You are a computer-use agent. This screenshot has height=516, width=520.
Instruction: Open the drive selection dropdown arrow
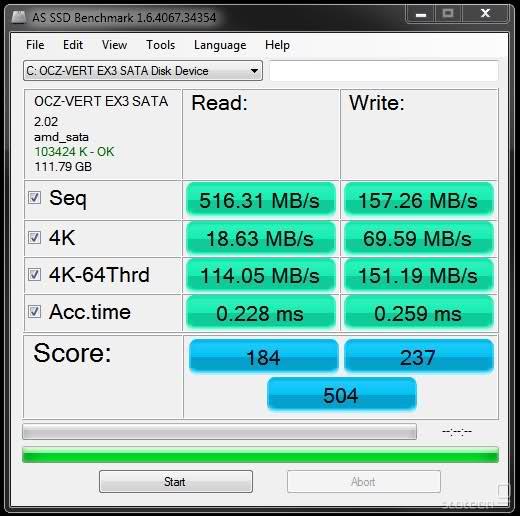pyautogui.click(x=254, y=71)
